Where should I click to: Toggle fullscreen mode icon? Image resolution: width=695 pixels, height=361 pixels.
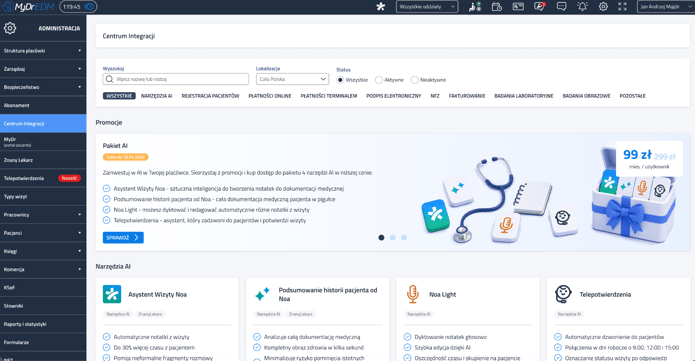623,7
